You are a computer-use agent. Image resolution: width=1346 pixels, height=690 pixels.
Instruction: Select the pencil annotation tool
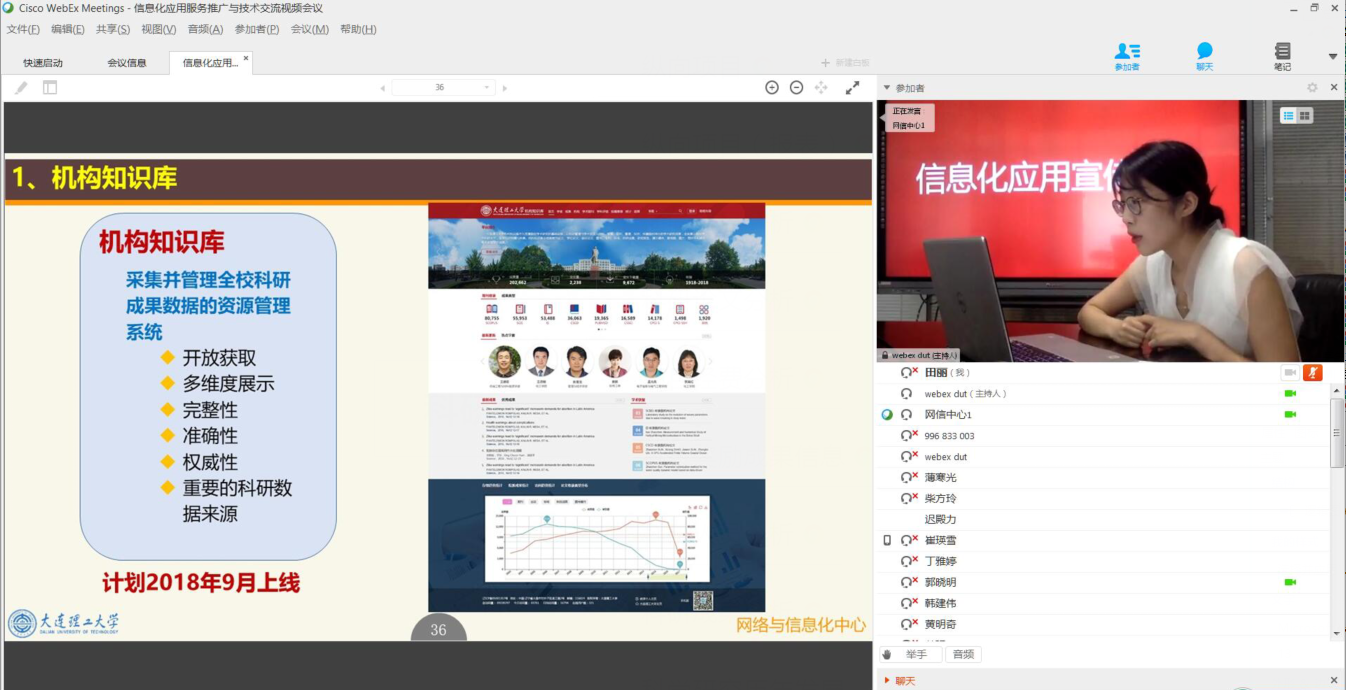(x=21, y=88)
